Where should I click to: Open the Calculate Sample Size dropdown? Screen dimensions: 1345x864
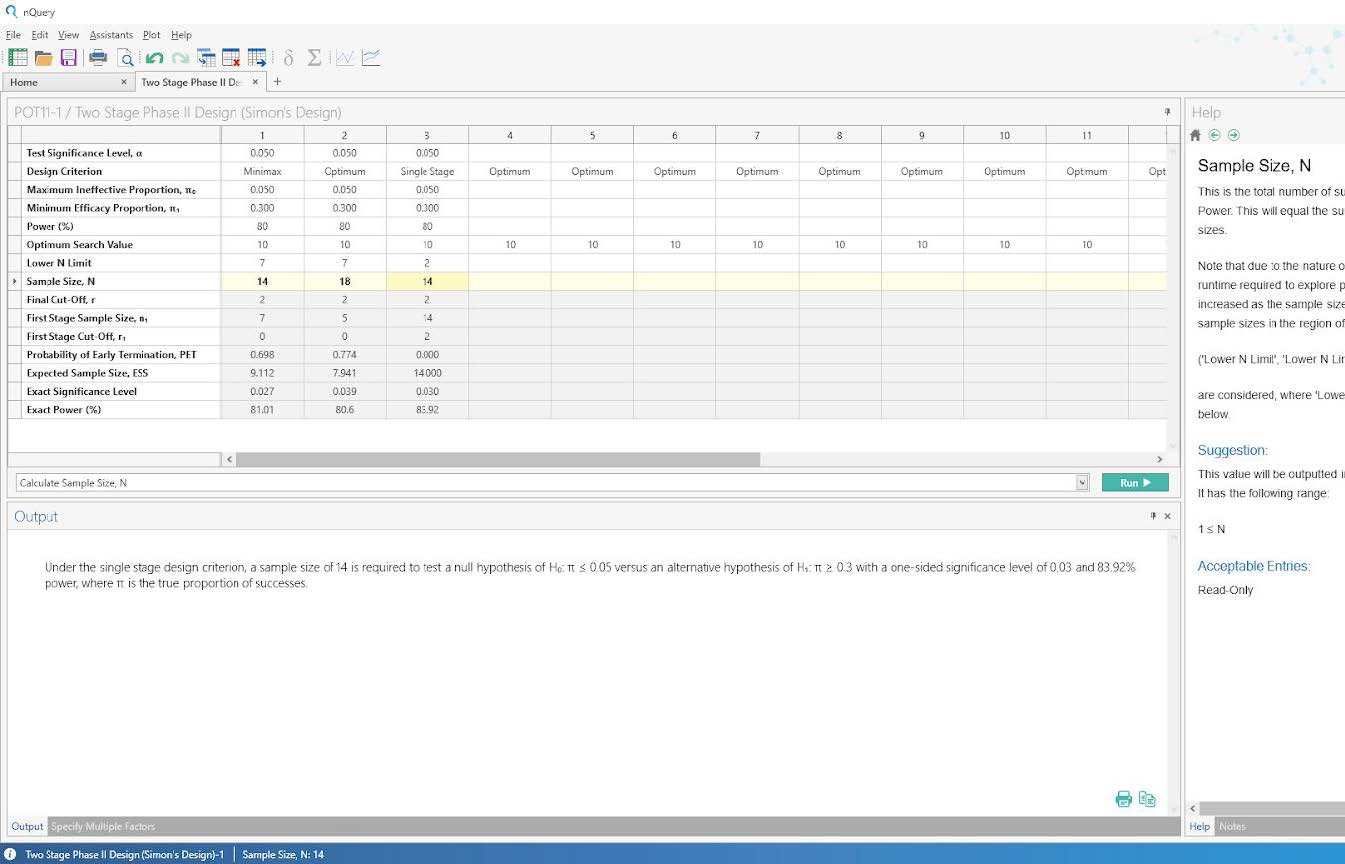[x=1081, y=483]
